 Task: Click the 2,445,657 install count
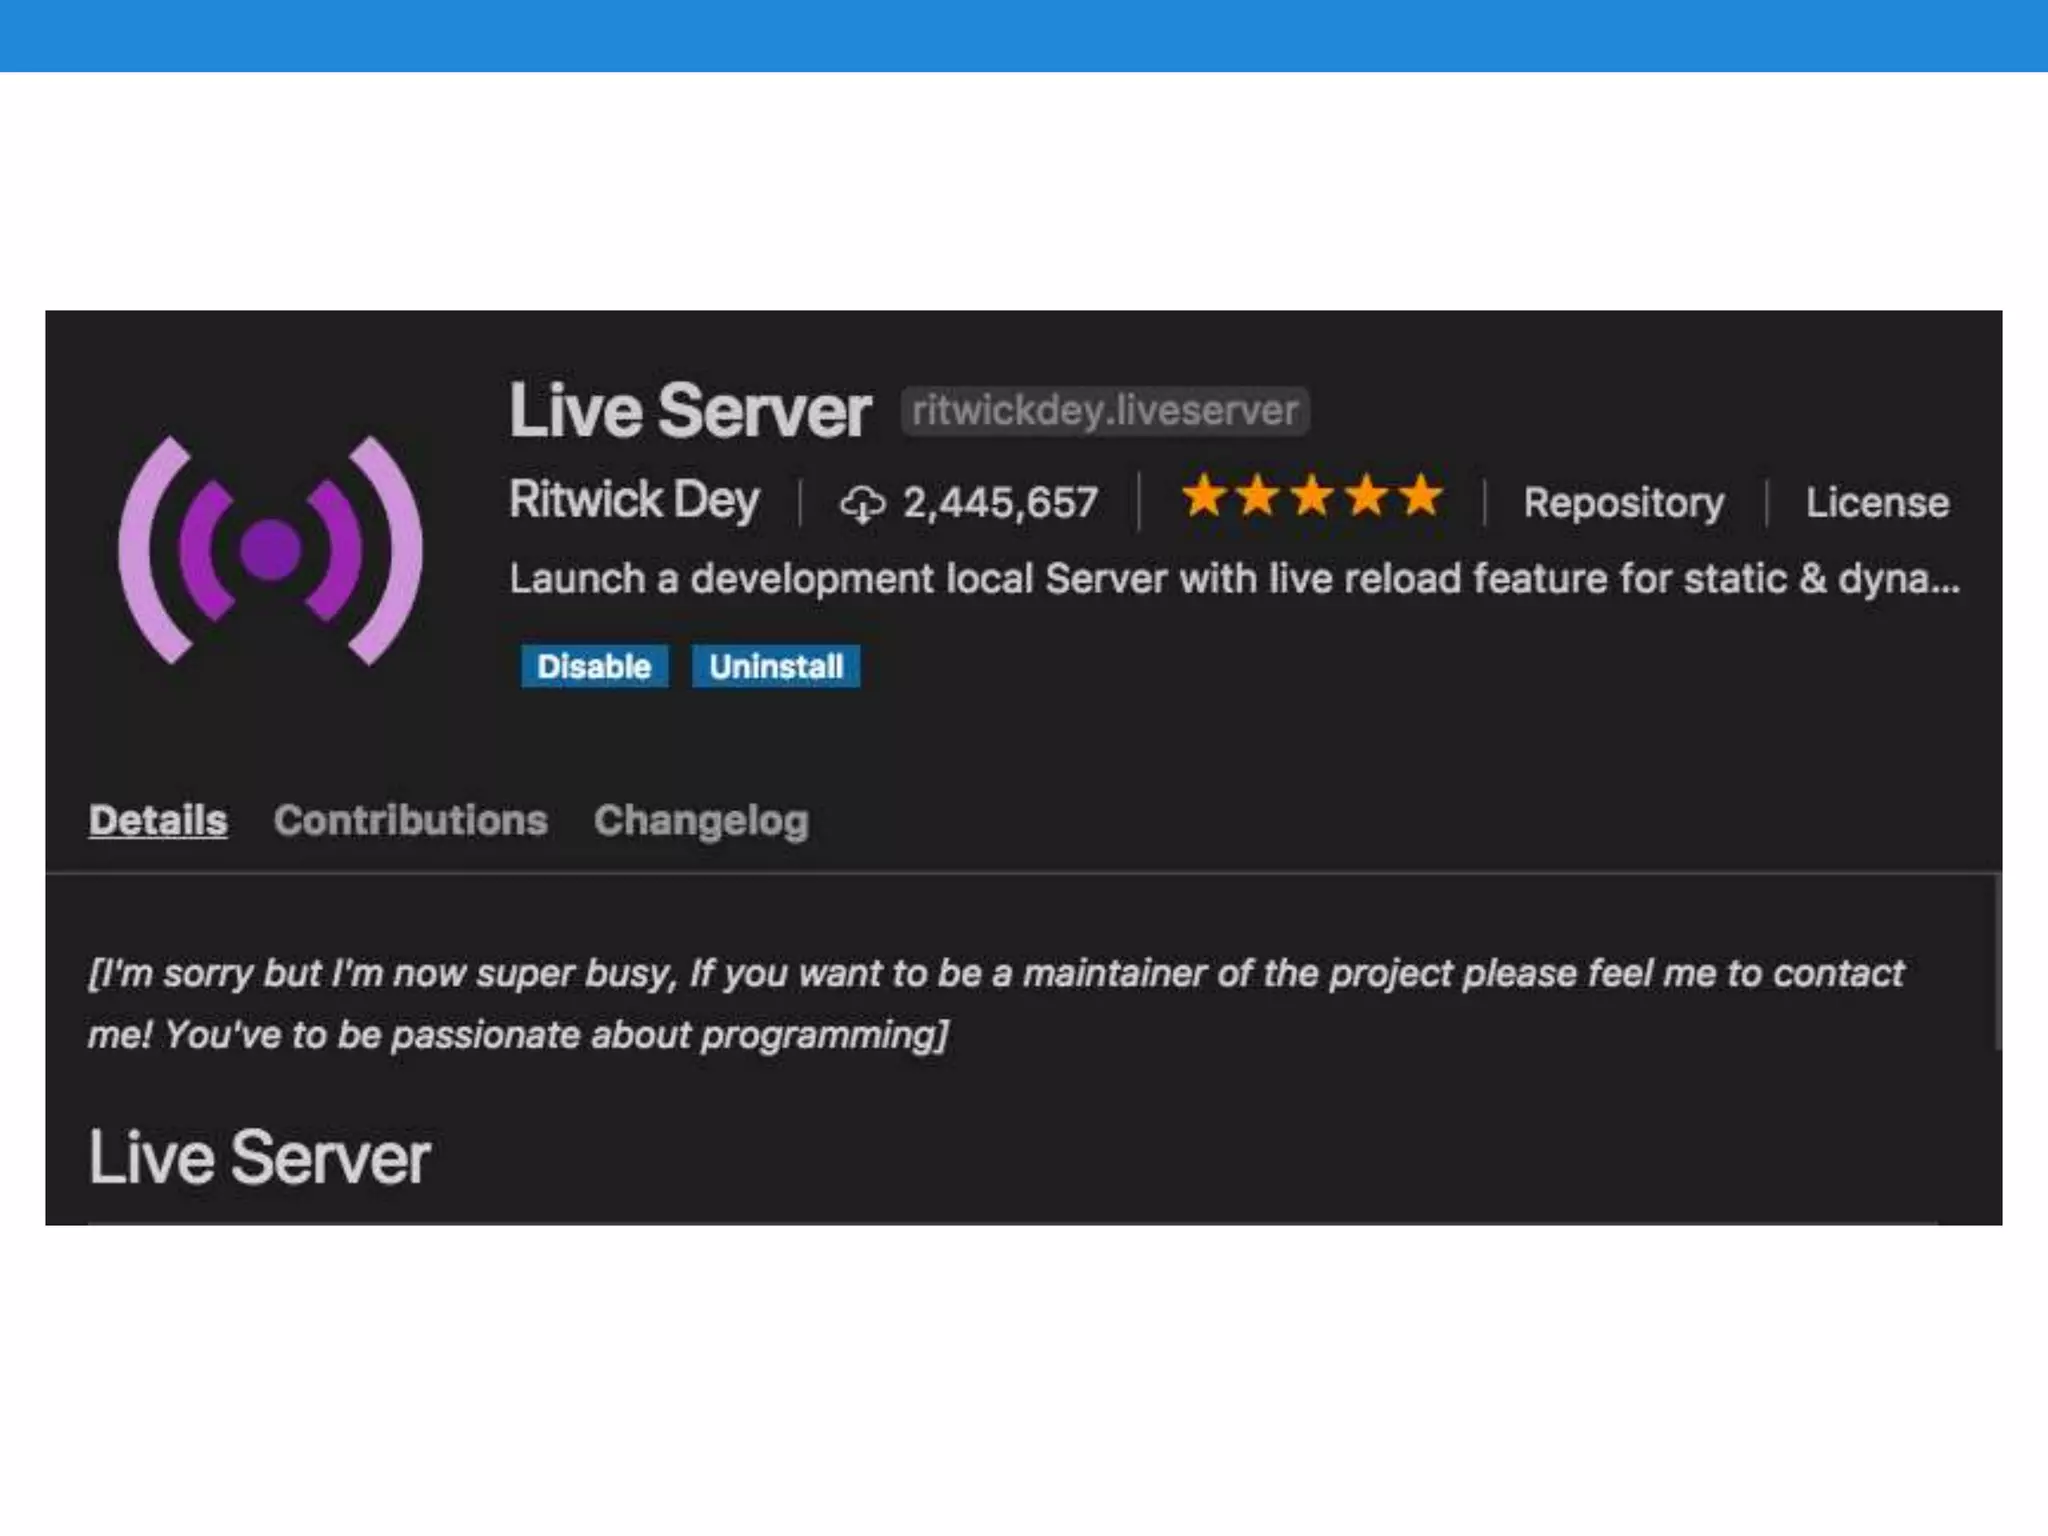coord(1000,503)
